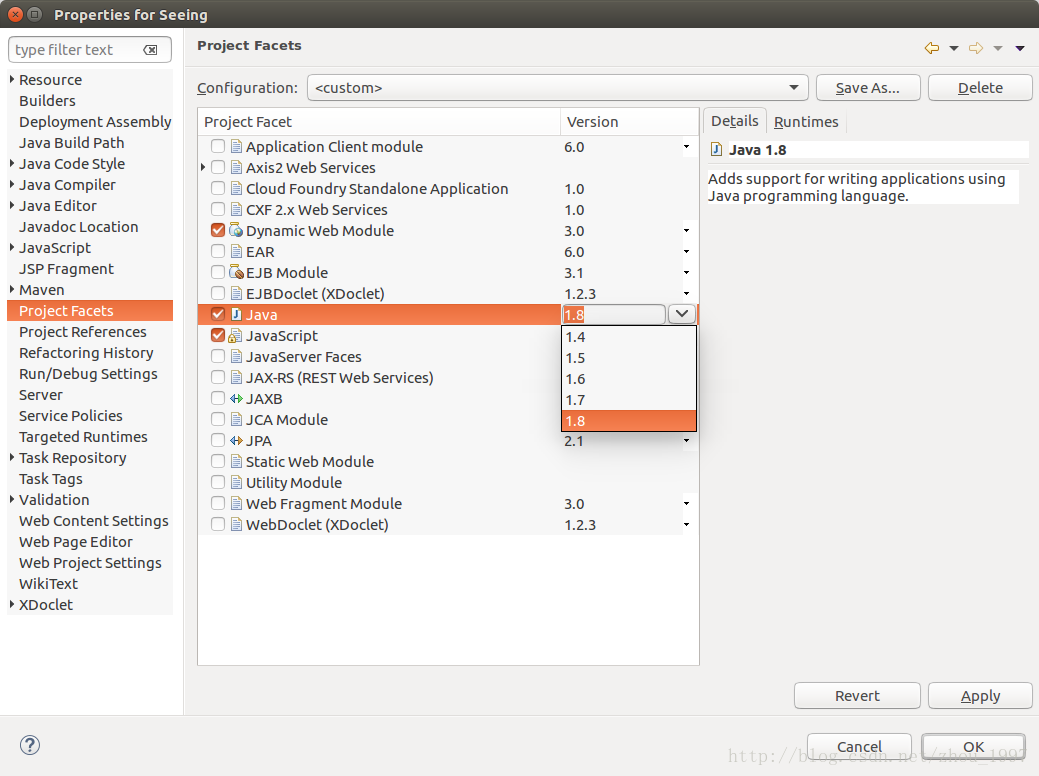
Task: Check the EAR facet checkbox
Action: (218, 252)
